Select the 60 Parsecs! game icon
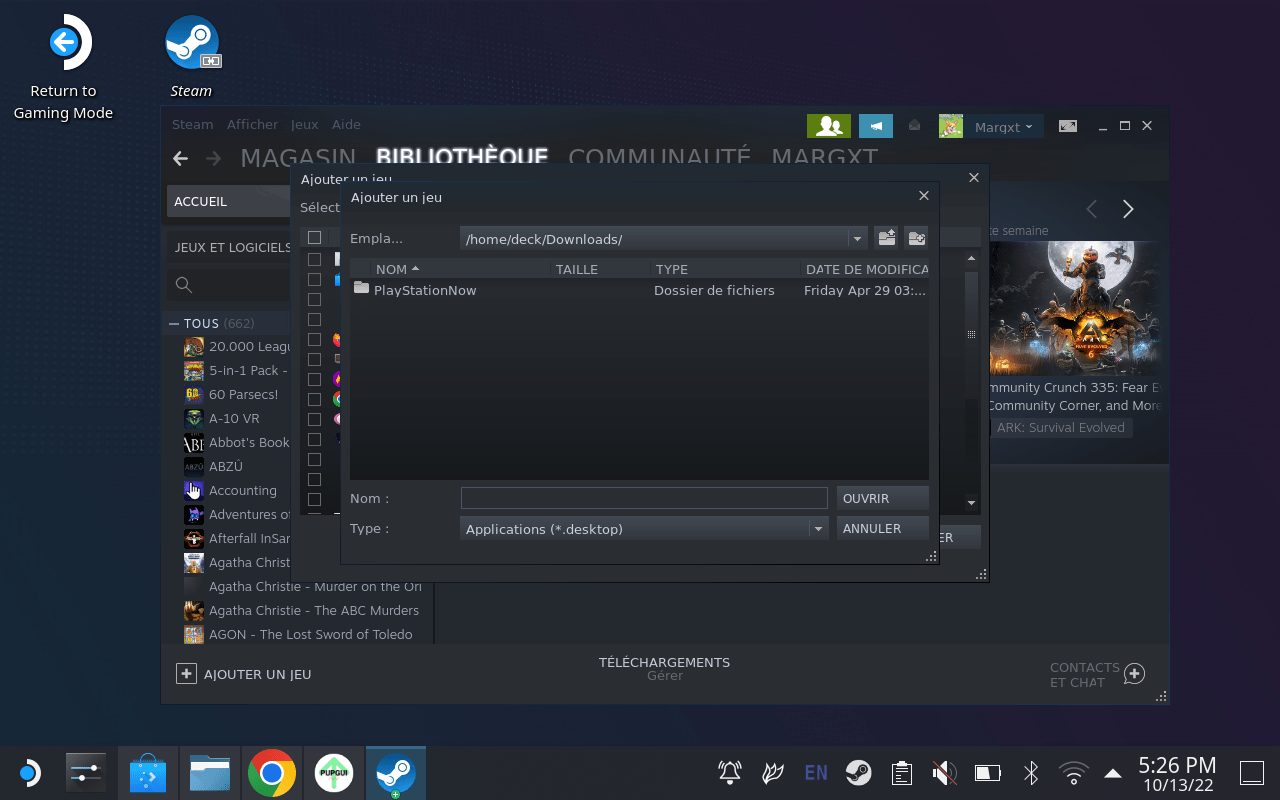Viewport: 1280px width, 800px height. click(194, 395)
